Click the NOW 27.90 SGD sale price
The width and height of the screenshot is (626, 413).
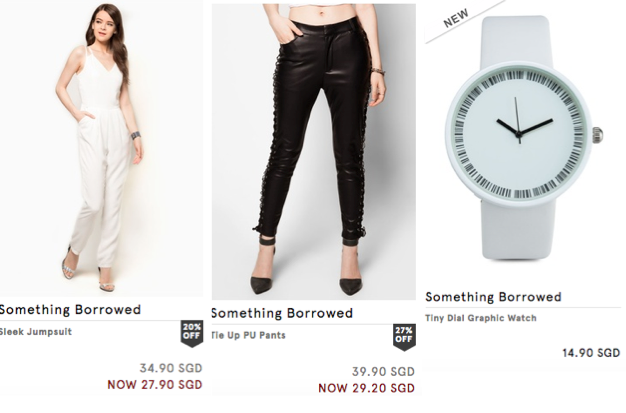tap(155, 385)
